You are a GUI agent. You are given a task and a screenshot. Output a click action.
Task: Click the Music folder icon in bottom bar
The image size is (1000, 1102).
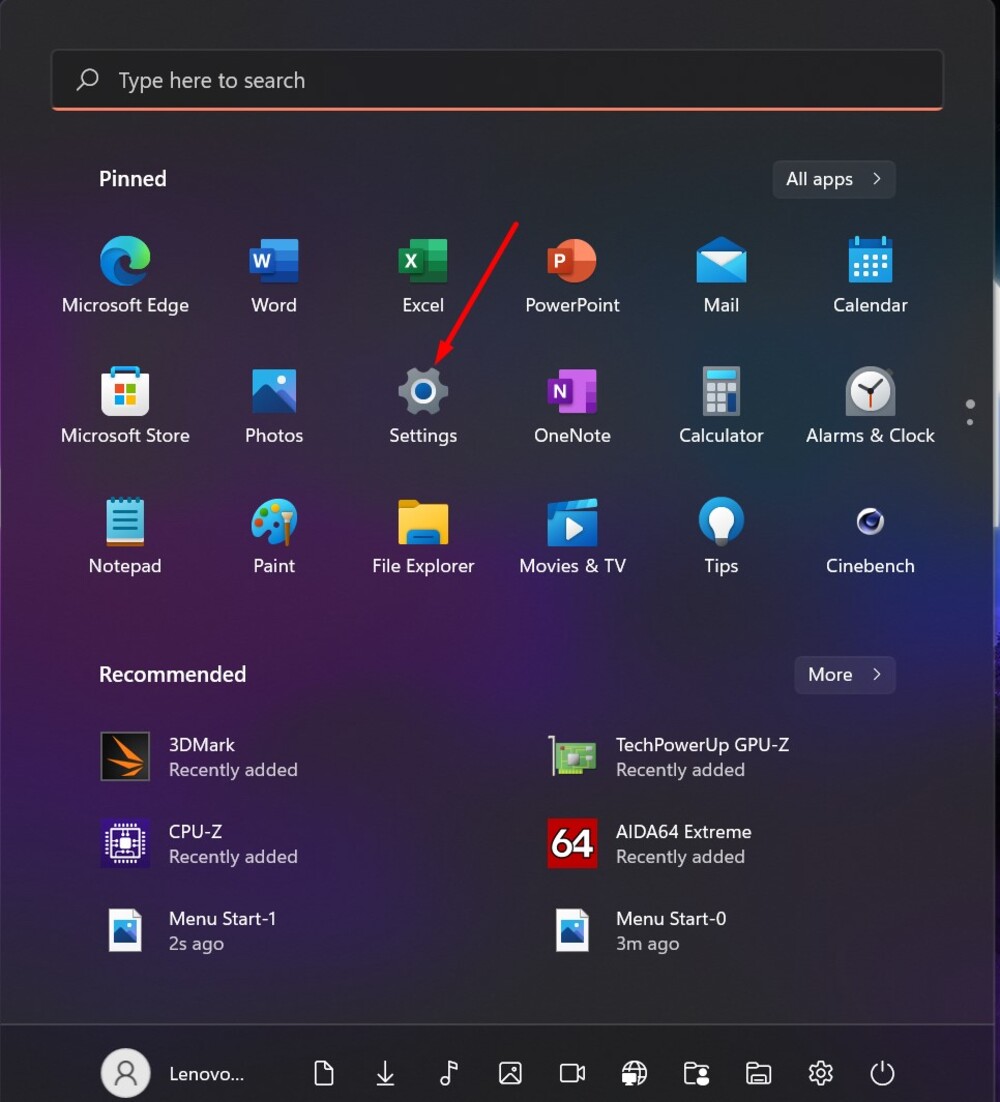click(448, 1073)
